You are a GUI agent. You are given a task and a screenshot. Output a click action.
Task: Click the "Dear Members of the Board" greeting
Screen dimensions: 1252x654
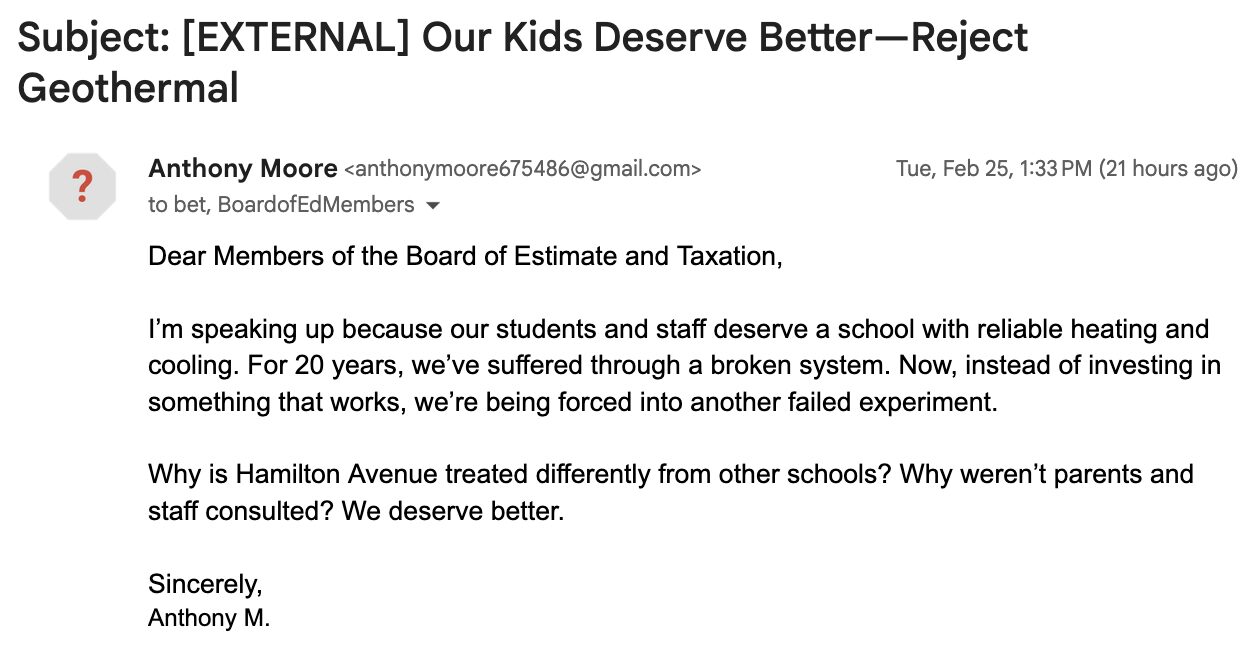click(330, 256)
